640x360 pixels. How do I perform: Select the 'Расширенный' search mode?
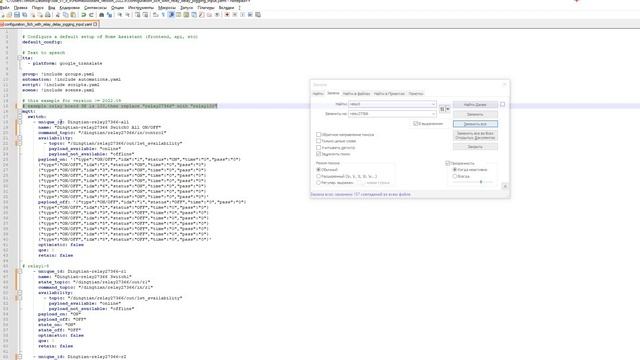318,176
